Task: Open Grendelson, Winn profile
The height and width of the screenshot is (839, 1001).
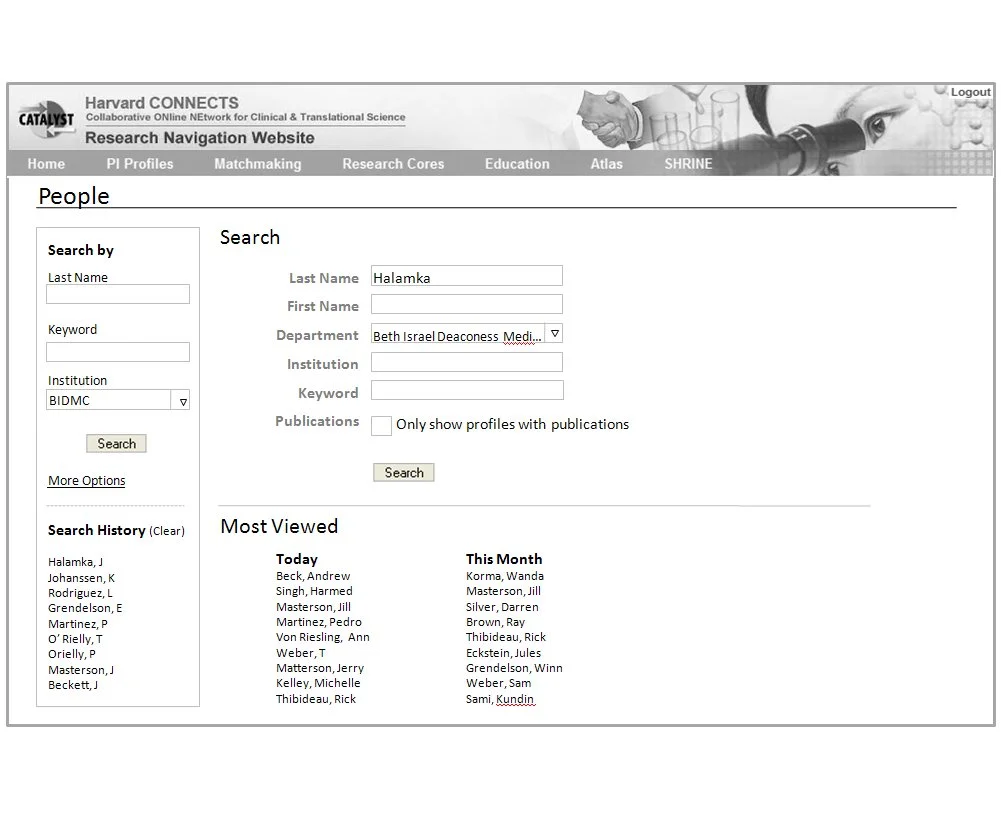Action: (x=515, y=668)
